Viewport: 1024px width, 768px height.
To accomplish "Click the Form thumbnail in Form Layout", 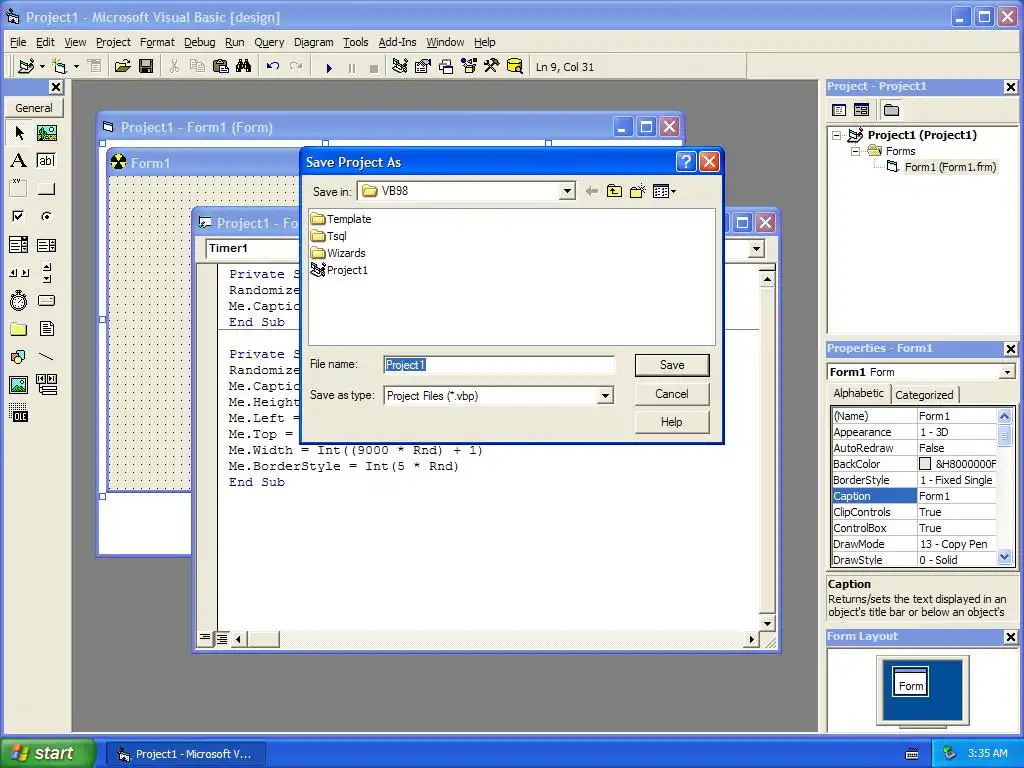I will 910,683.
